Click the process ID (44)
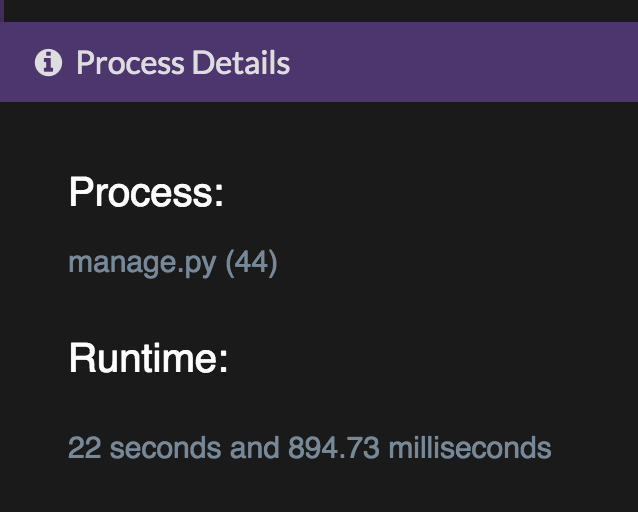This screenshot has height=512, width=638. point(251,263)
